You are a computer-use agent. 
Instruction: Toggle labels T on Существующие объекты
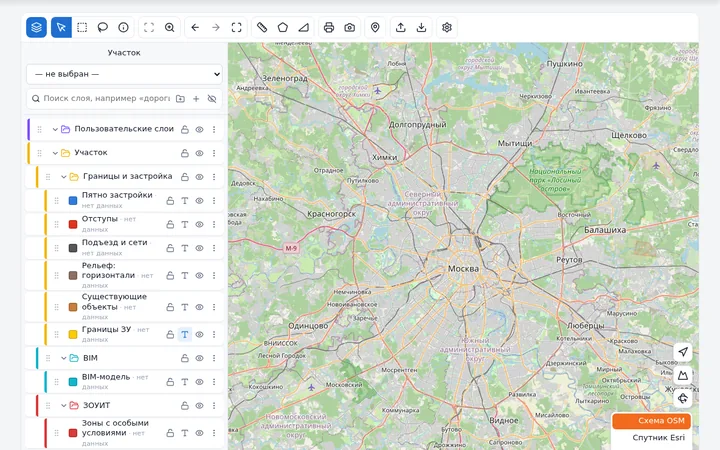(x=185, y=307)
